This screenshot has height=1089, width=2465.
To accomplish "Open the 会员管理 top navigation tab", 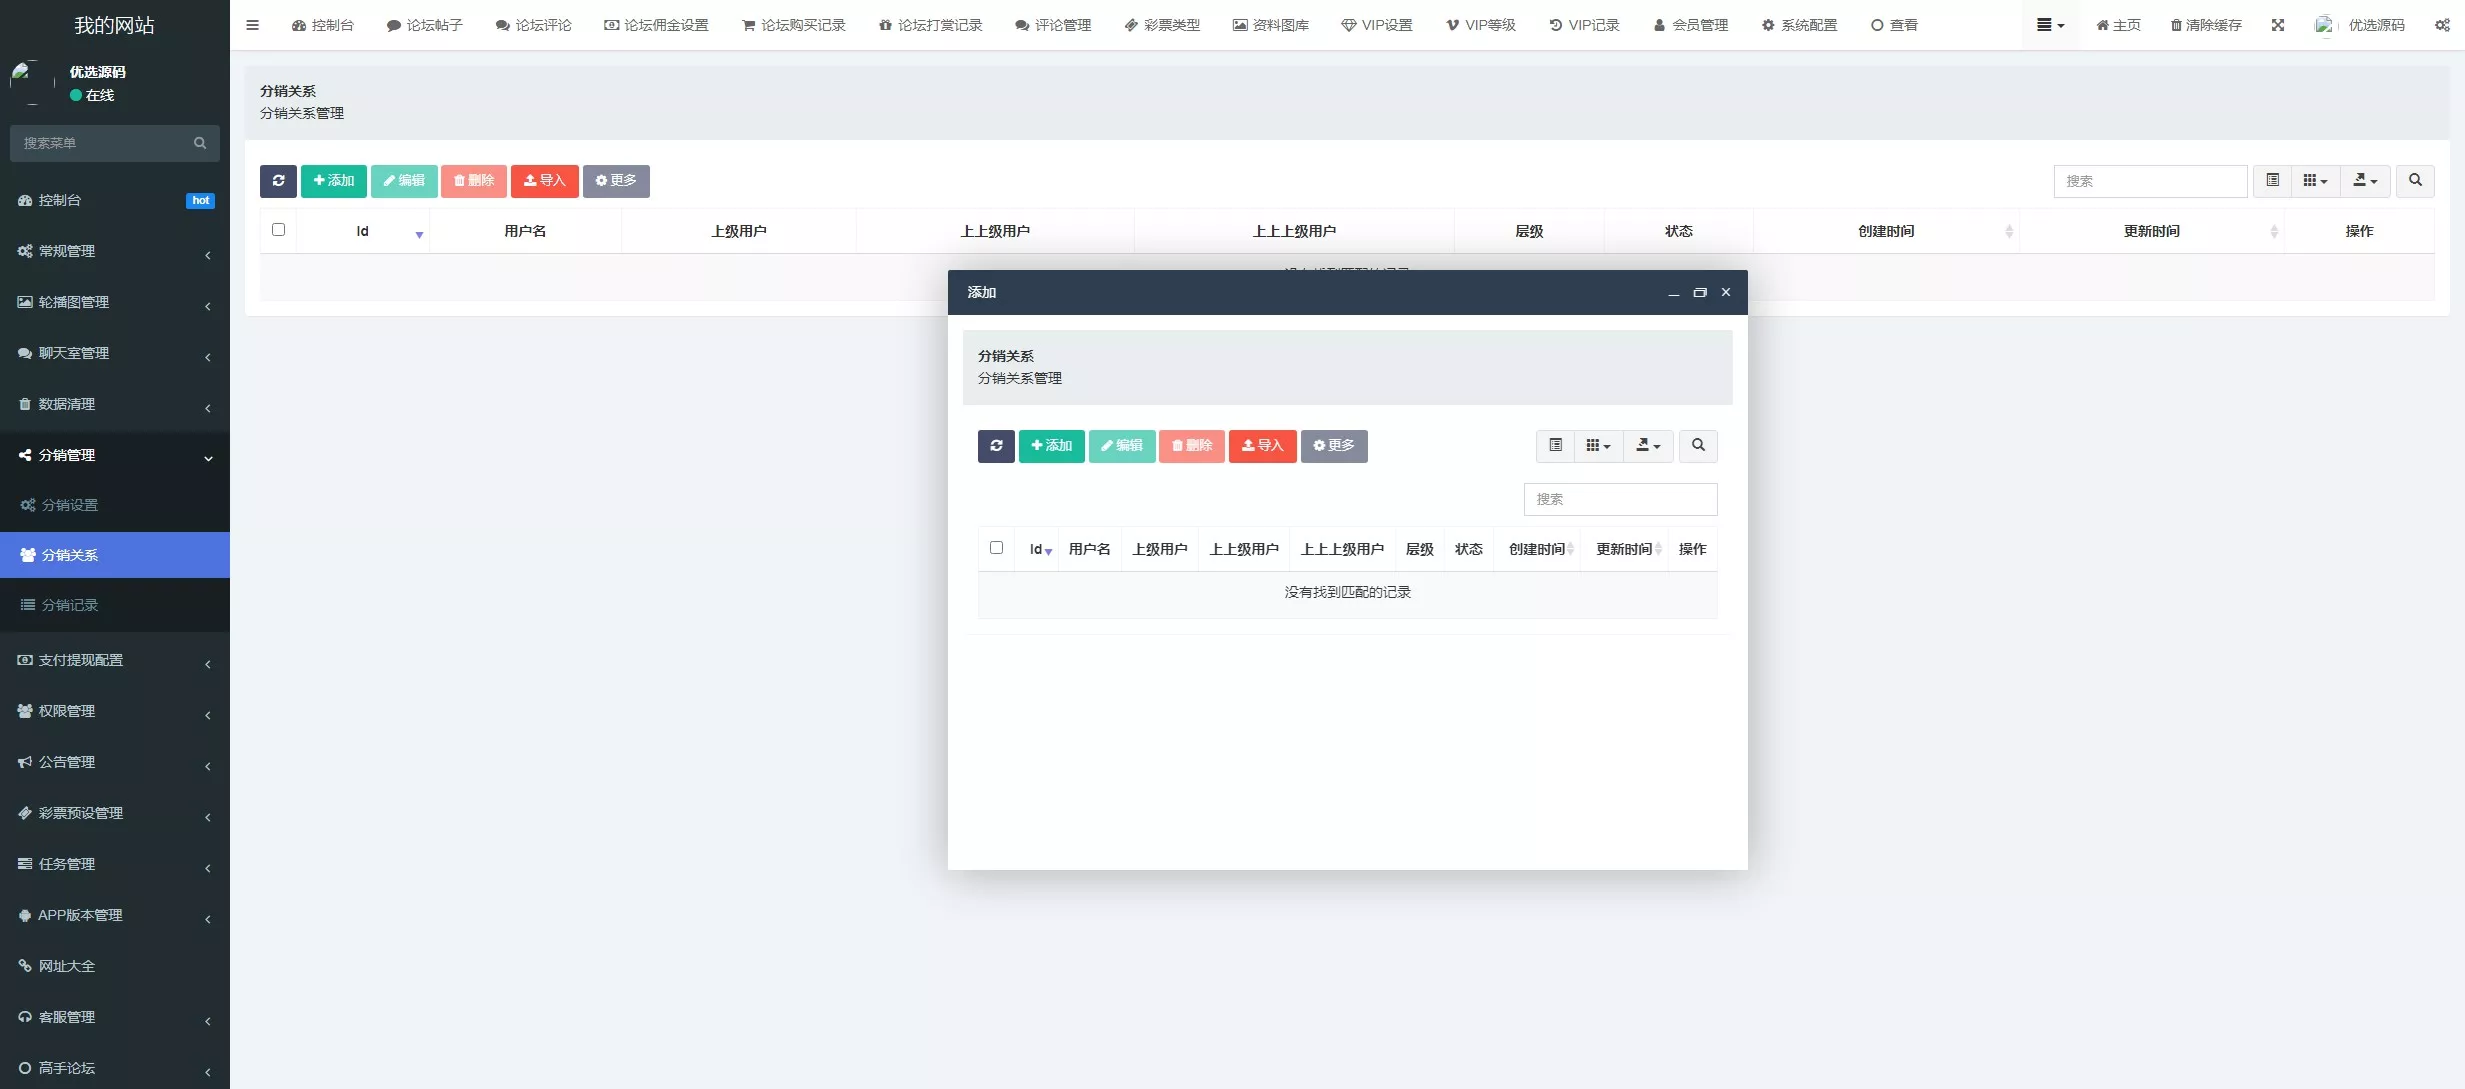I will (x=1690, y=25).
